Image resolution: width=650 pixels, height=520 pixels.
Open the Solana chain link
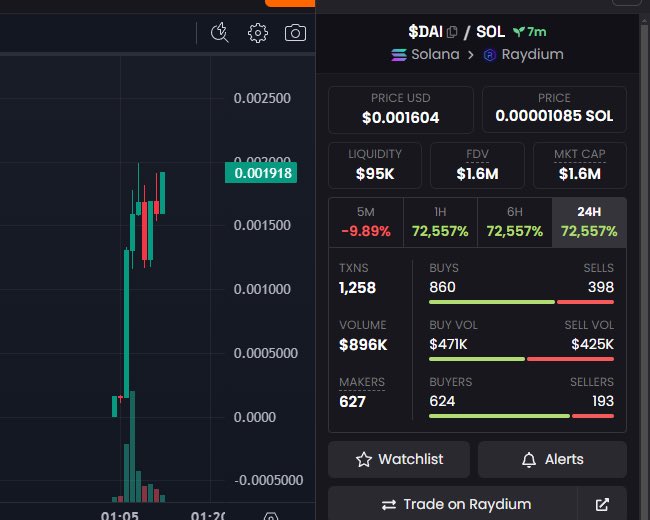[x=425, y=55]
